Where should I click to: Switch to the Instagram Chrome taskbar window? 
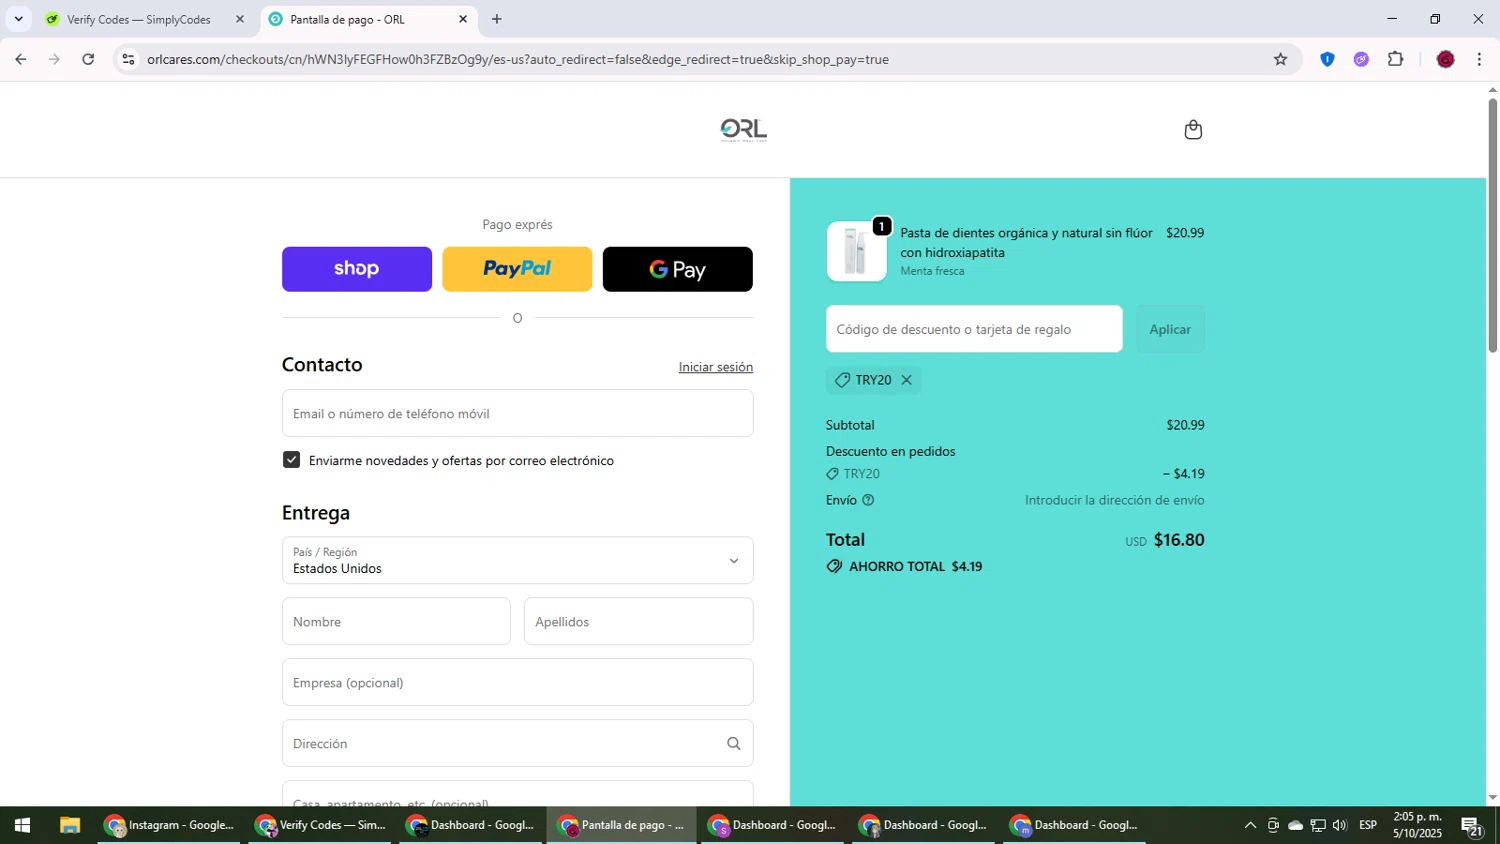[x=171, y=825]
